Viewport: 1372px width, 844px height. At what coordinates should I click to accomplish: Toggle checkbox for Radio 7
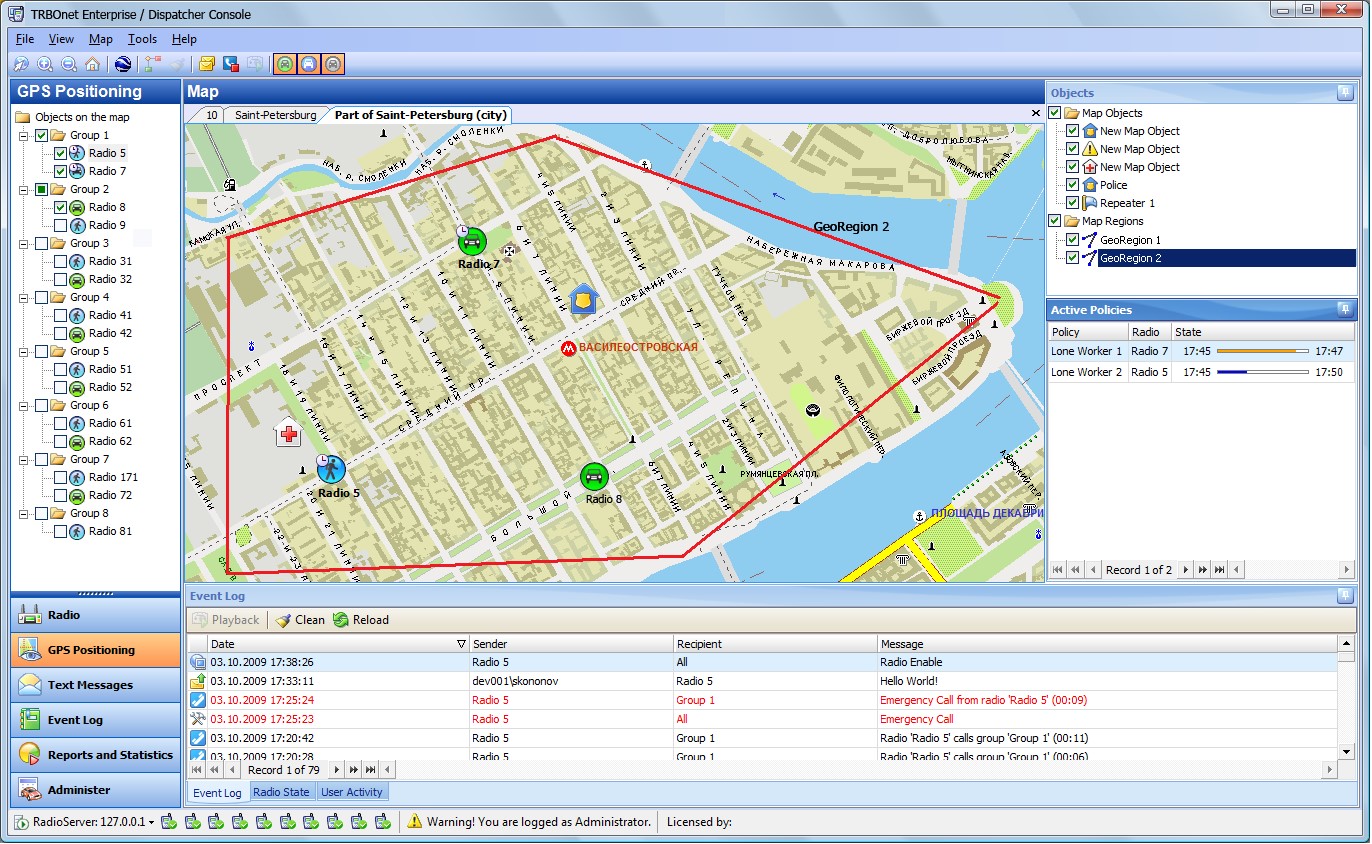[61, 172]
